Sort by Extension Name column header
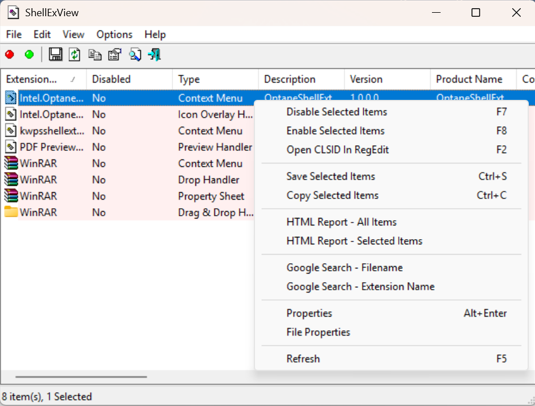 click(x=43, y=79)
